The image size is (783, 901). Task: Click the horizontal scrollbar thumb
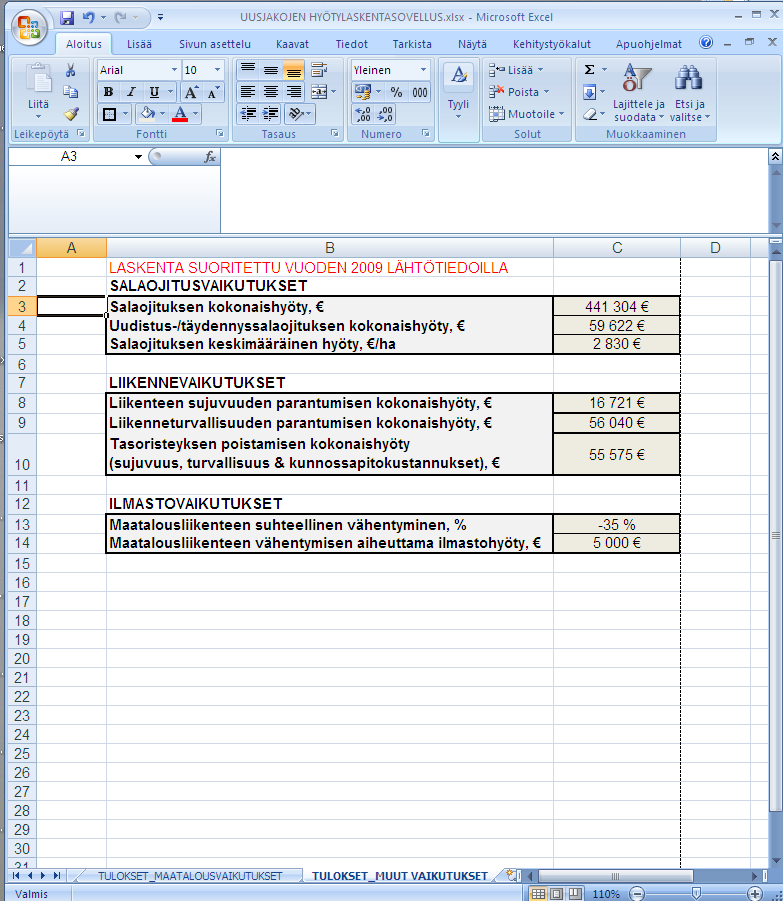(x=615, y=876)
